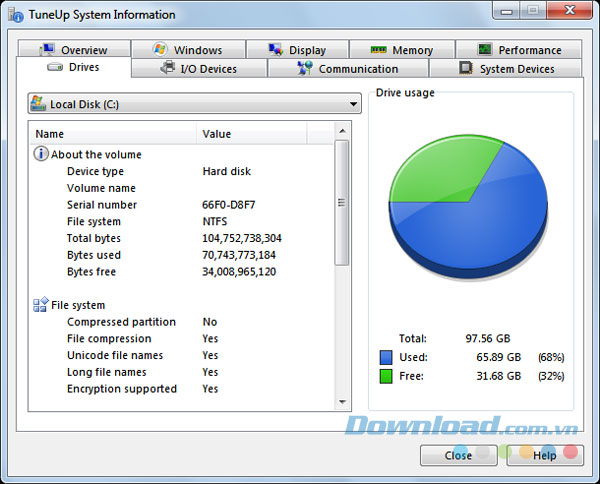
Task: Click the Display tab monitor icon
Action: point(277,50)
